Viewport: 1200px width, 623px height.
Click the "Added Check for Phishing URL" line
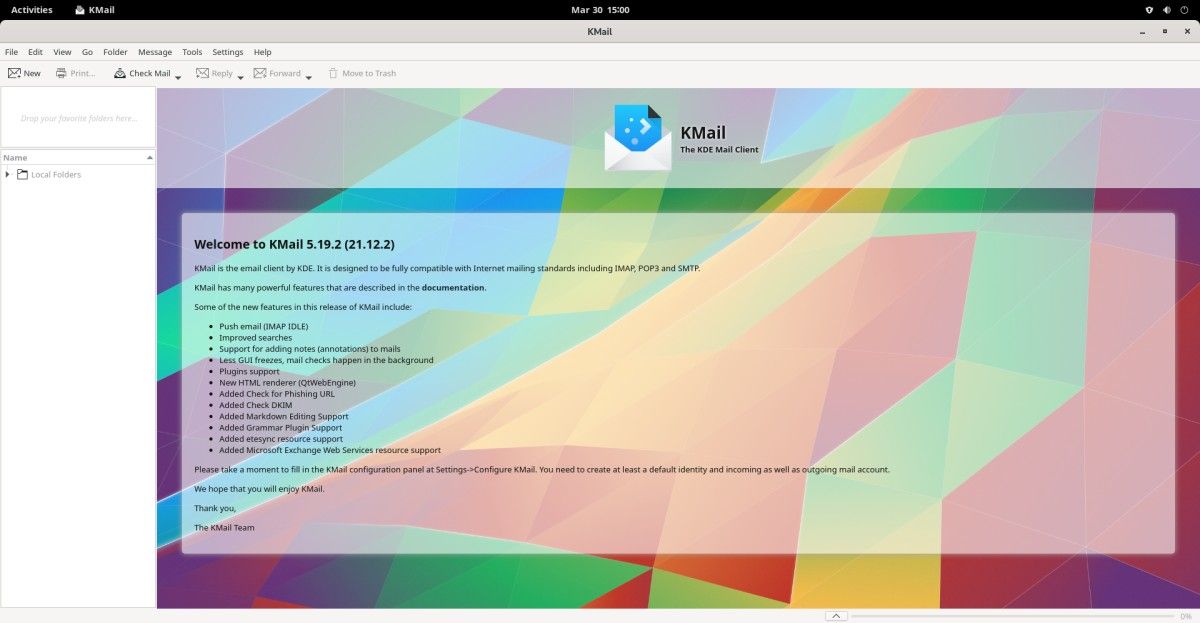276,394
